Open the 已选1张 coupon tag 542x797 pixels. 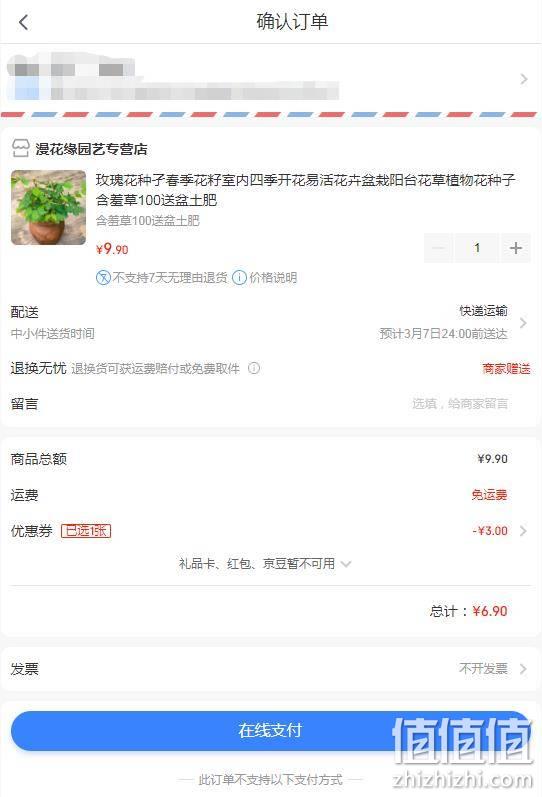click(x=86, y=531)
